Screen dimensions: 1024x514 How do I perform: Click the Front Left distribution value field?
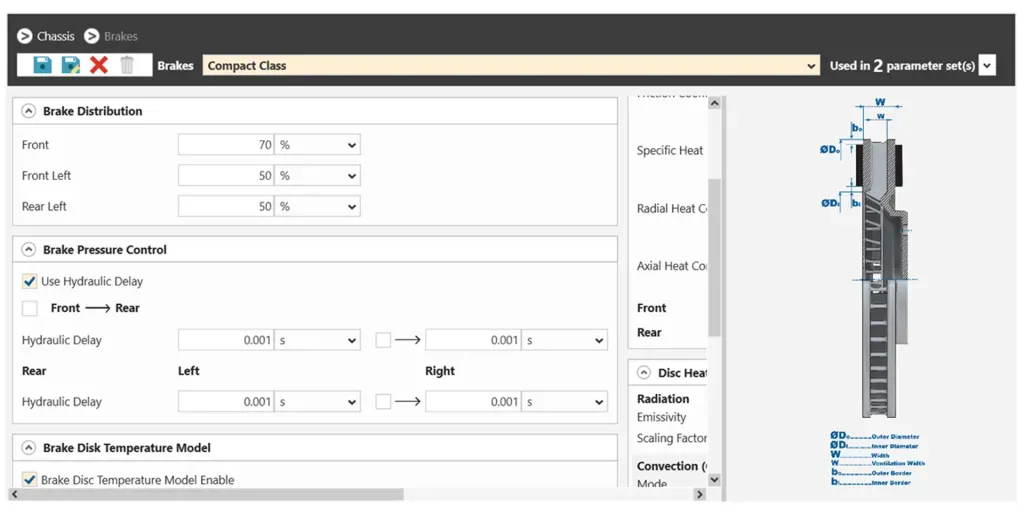(226, 176)
